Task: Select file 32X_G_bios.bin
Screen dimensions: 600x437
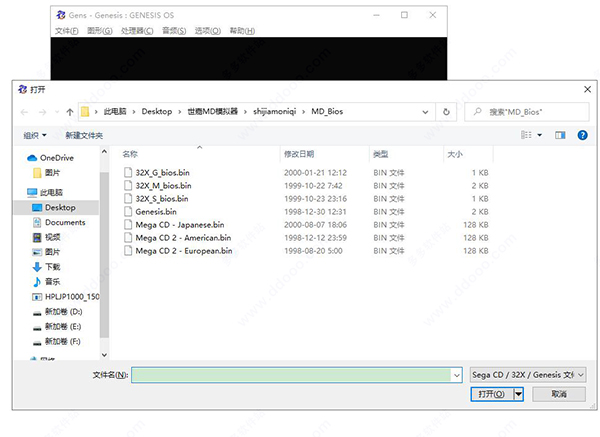Action: click(x=162, y=173)
